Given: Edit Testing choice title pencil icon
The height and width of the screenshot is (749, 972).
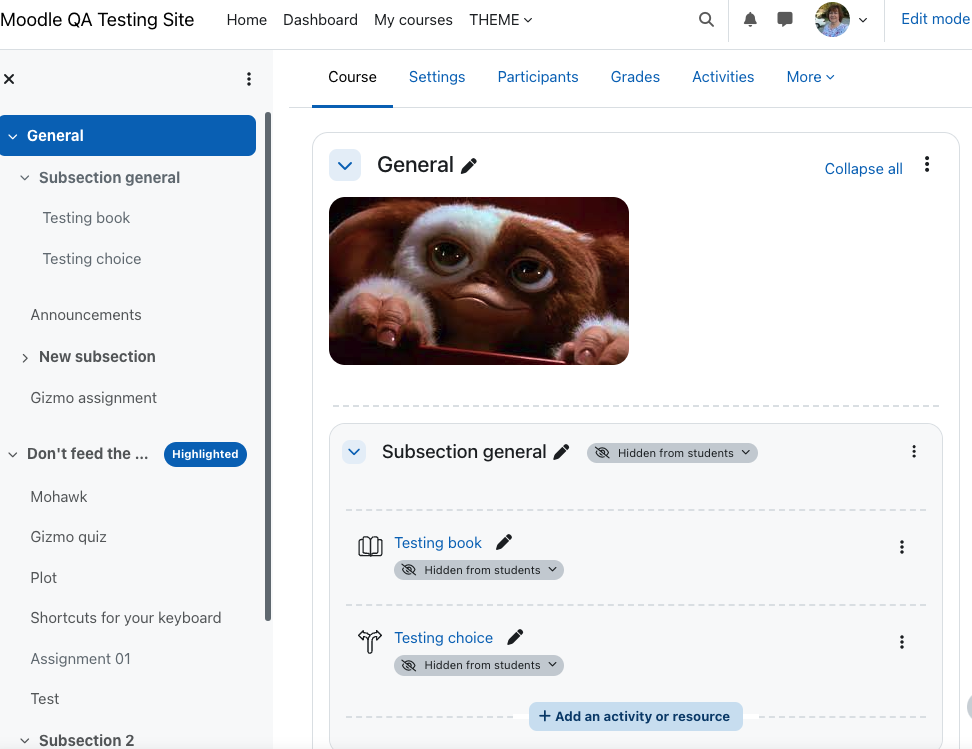Looking at the screenshot, I should (x=515, y=637).
